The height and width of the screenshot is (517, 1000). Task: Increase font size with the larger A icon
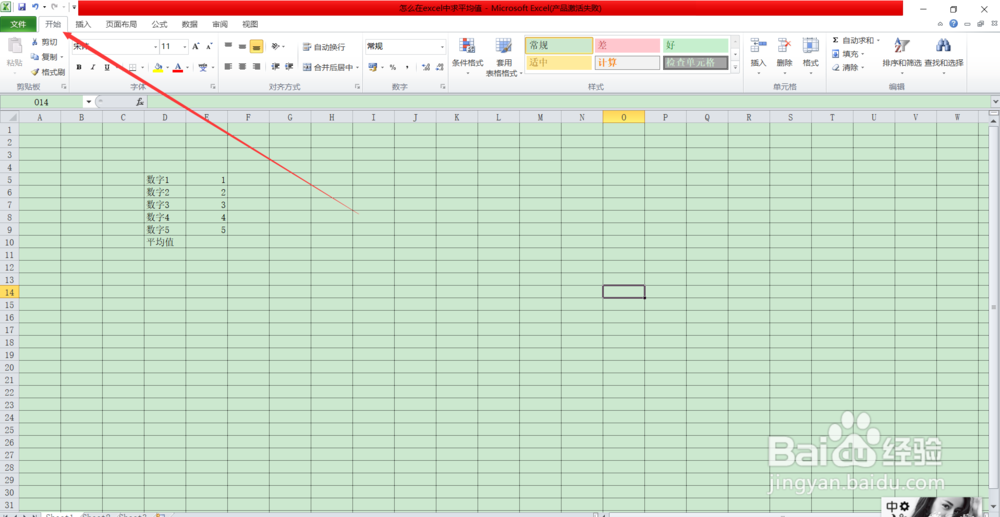(196, 47)
